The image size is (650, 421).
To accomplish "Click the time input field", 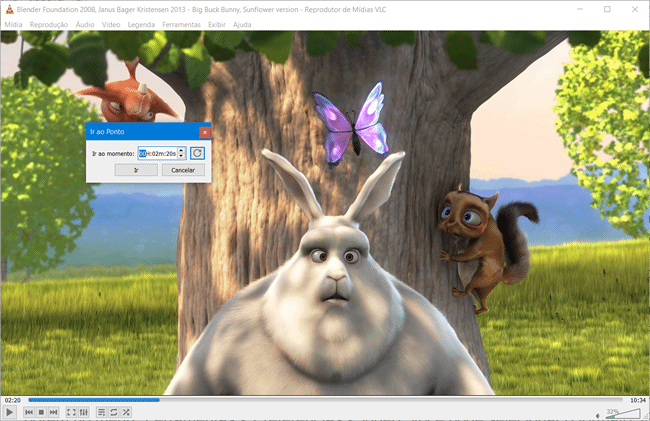I will click(157, 153).
